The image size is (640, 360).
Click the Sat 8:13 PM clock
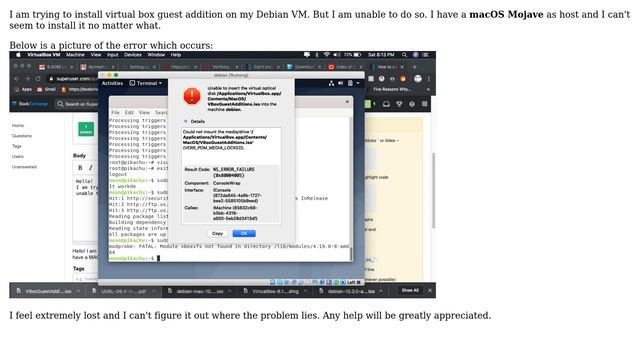[381, 55]
